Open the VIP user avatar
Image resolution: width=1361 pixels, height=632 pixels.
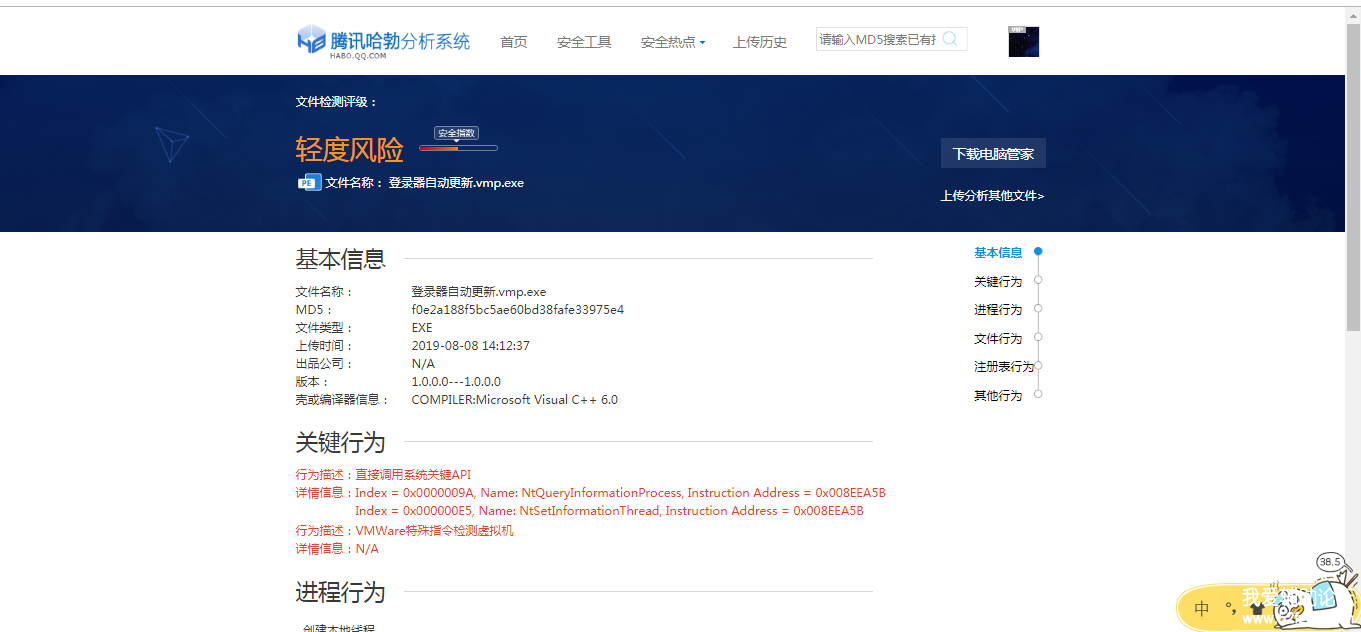point(1023,42)
